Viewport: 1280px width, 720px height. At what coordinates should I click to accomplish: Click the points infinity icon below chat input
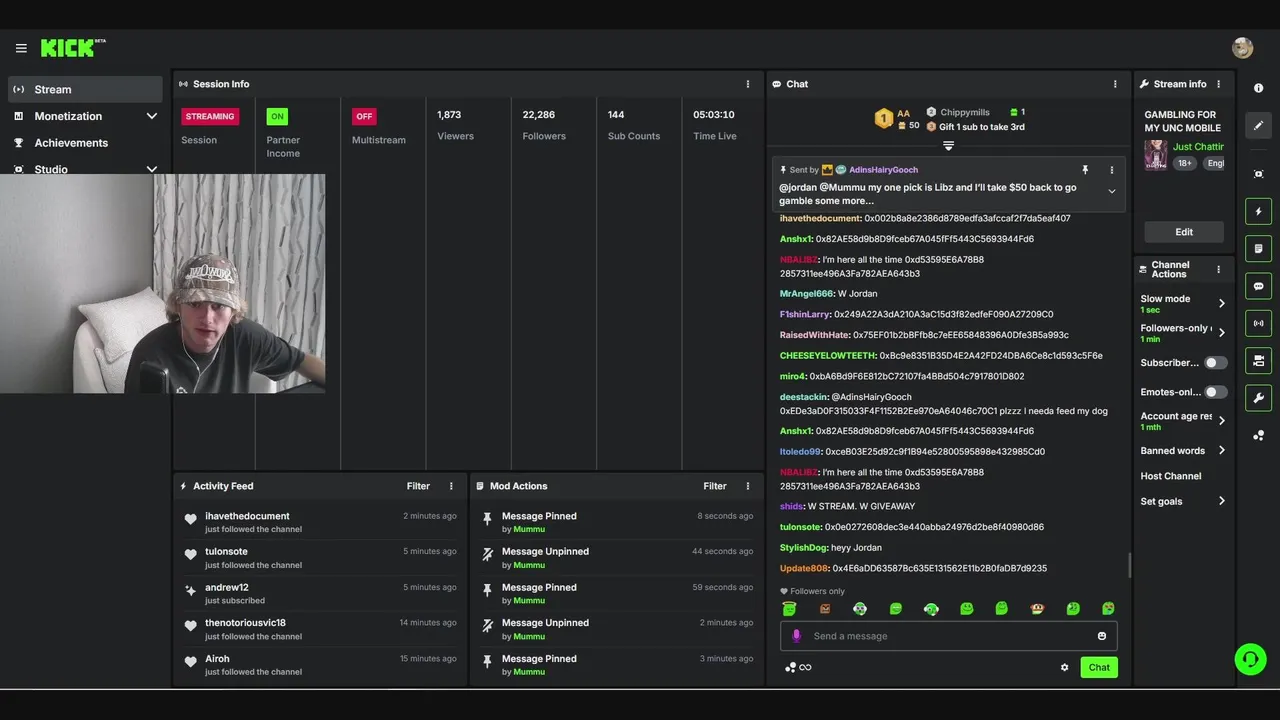(798, 667)
